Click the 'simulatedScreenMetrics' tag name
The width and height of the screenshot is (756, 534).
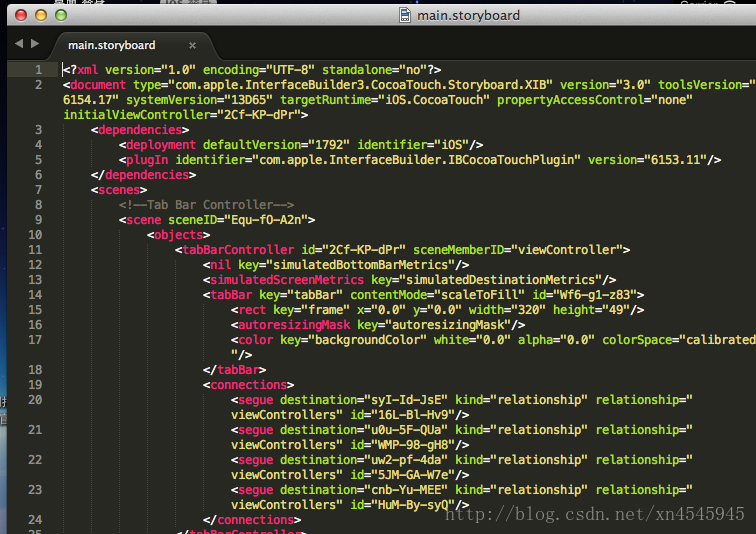point(287,280)
